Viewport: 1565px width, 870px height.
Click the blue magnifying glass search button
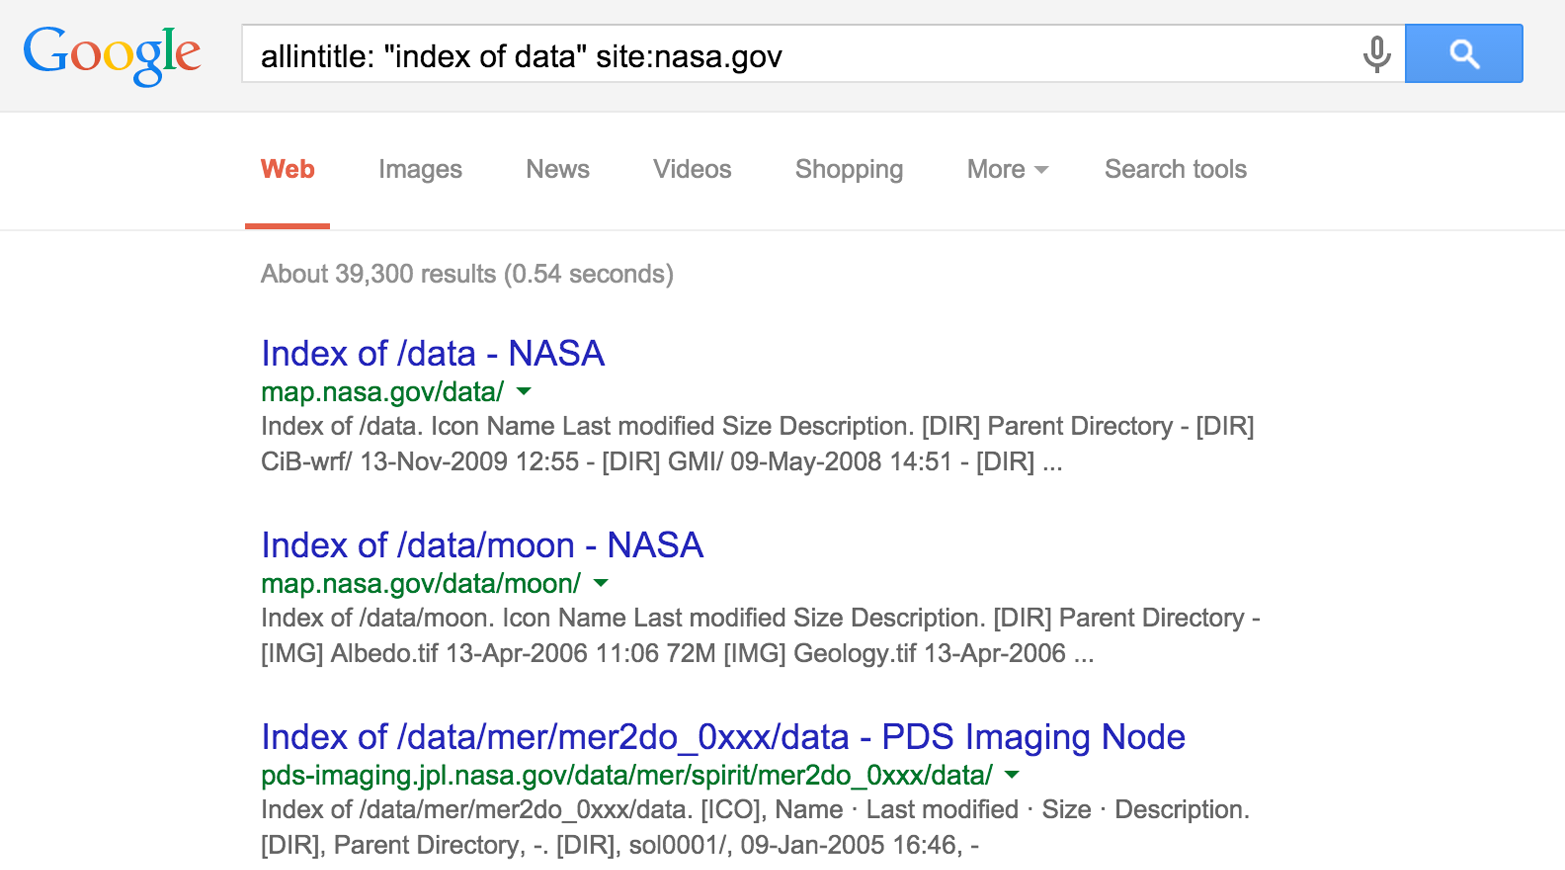pyautogui.click(x=1463, y=54)
